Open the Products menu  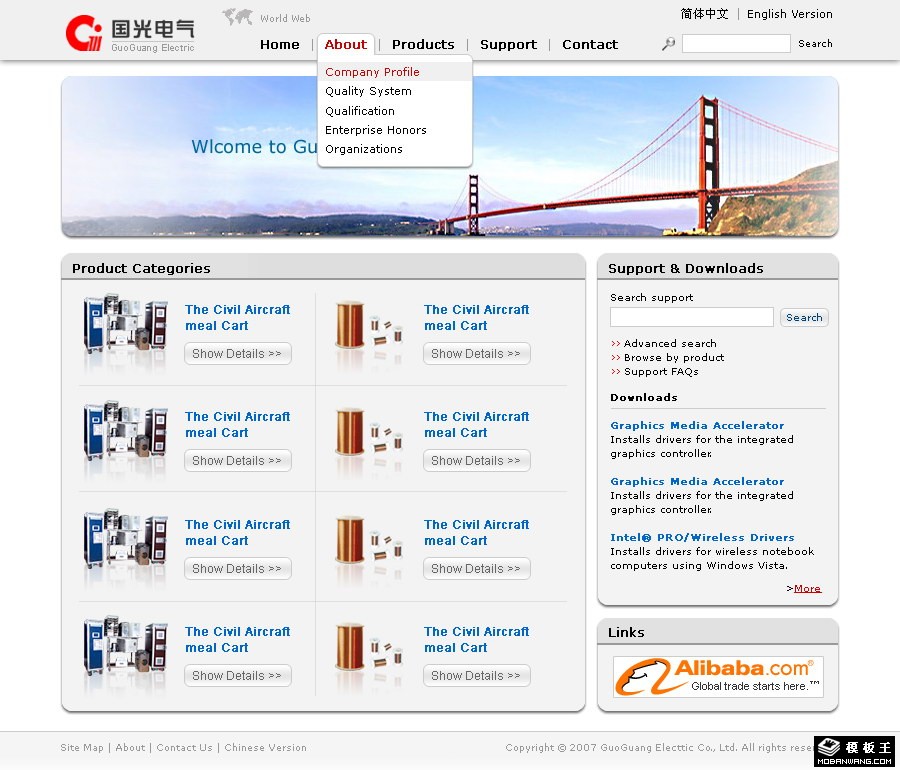pos(423,44)
